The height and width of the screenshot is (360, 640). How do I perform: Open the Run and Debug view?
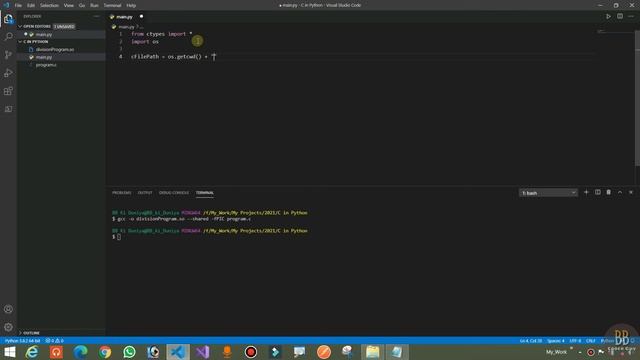pyautogui.click(x=8, y=73)
